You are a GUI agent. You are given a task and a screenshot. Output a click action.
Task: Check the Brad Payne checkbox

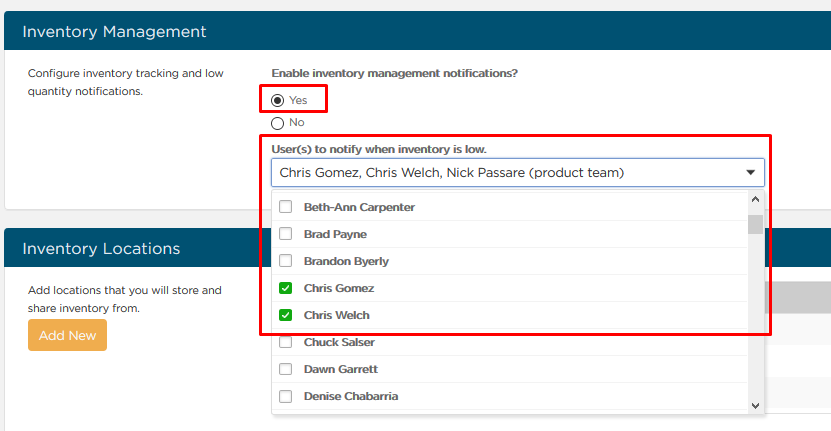click(286, 234)
